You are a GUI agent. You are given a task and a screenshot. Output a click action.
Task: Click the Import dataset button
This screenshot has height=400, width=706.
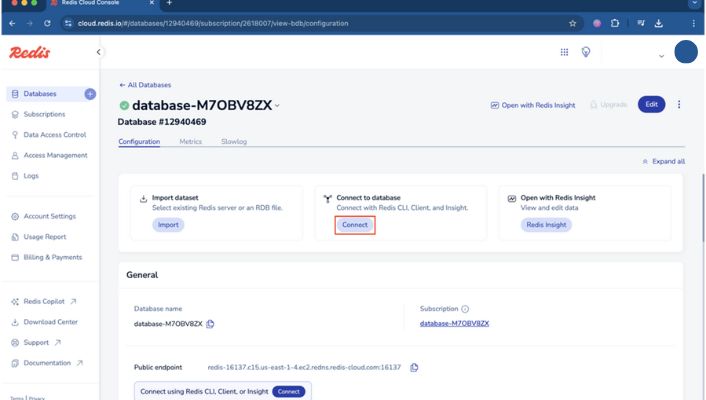(x=168, y=225)
